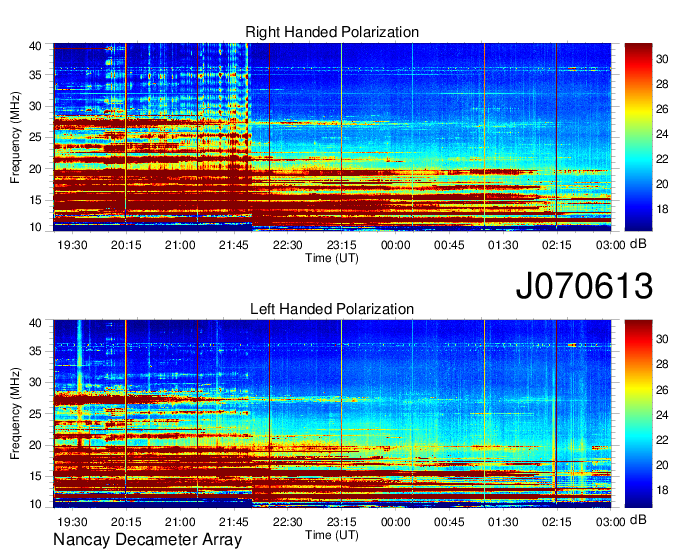This screenshot has height=552, width=680.
Task: Click 'Frequency (MHz)' label of Left Handed plot
Action: click(15, 414)
